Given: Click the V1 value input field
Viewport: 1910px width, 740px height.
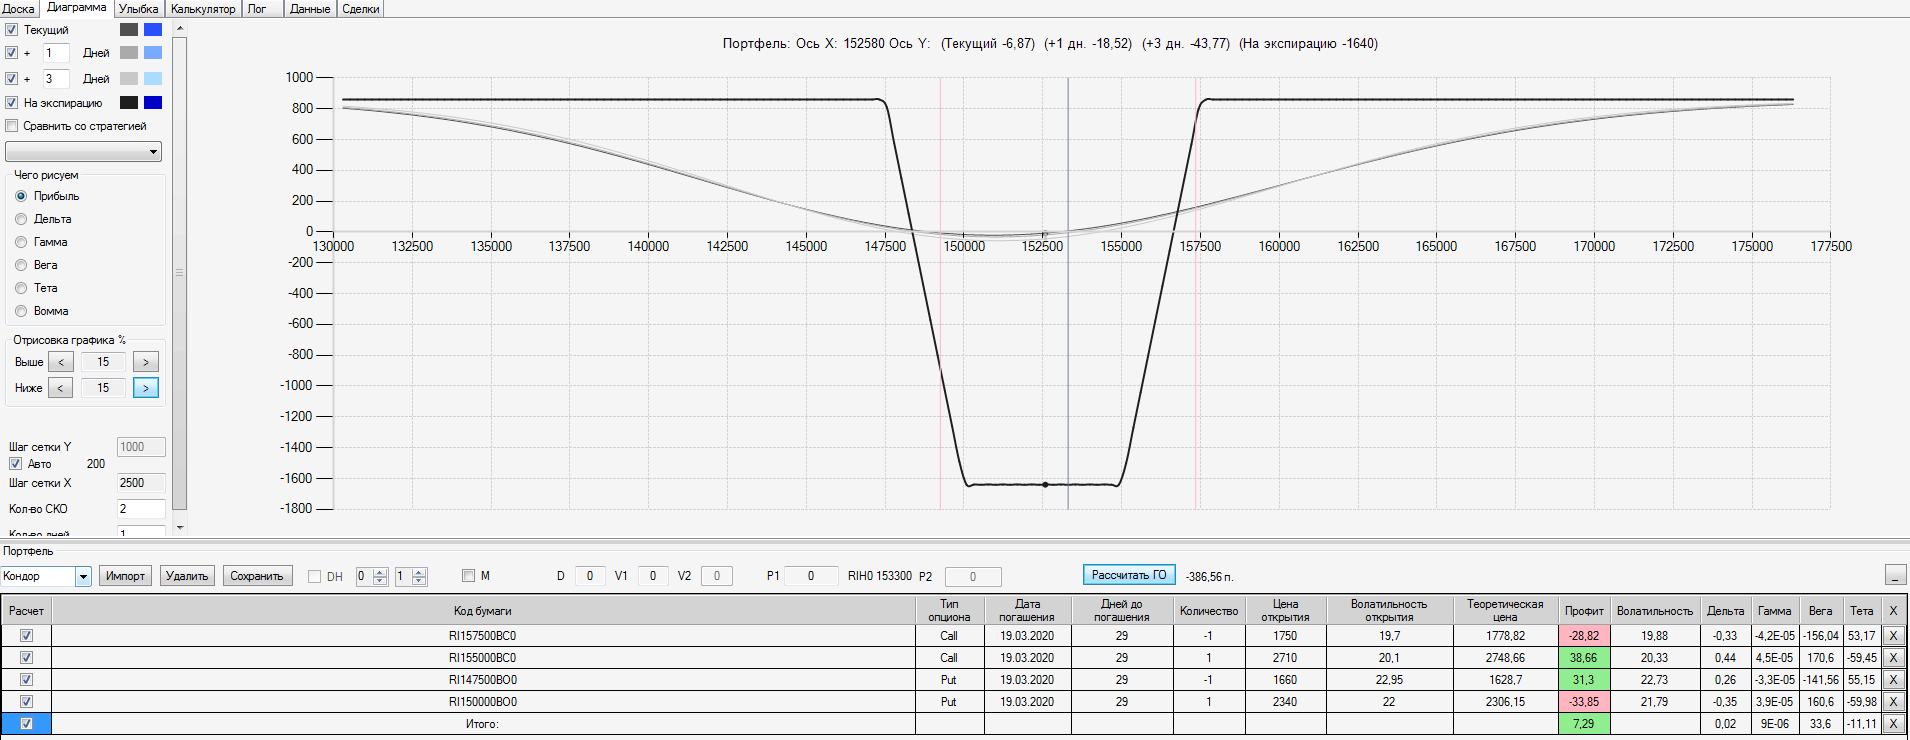Looking at the screenshot, I should click(653, 576).
